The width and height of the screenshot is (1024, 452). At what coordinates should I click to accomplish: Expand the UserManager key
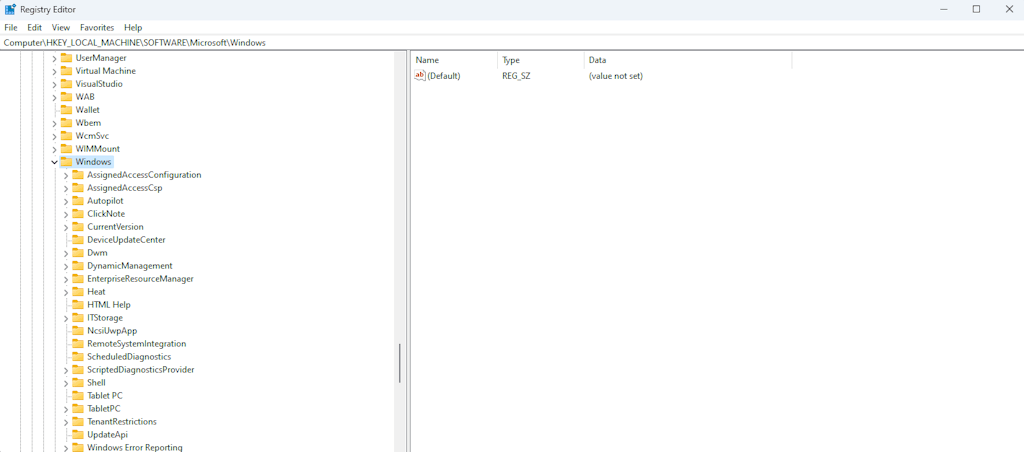54,58
